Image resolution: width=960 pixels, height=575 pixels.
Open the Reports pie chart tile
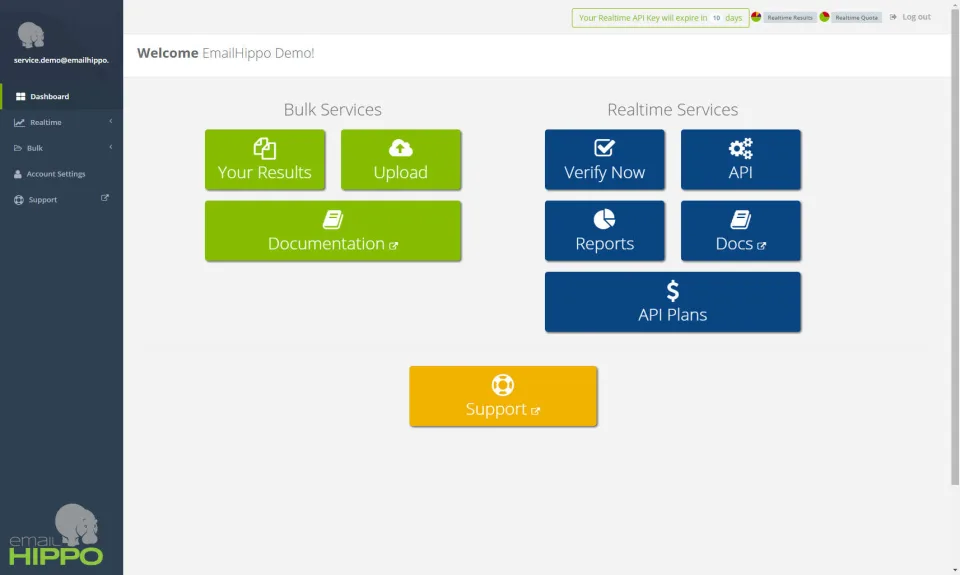pyautogui.click(x=604, y=231)
